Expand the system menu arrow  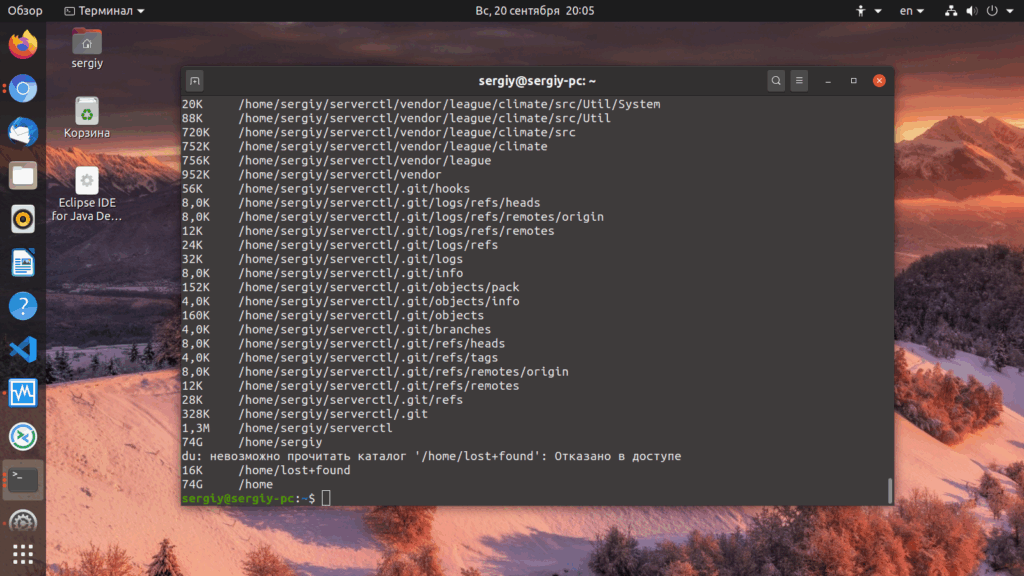(x=1010, y=10)
